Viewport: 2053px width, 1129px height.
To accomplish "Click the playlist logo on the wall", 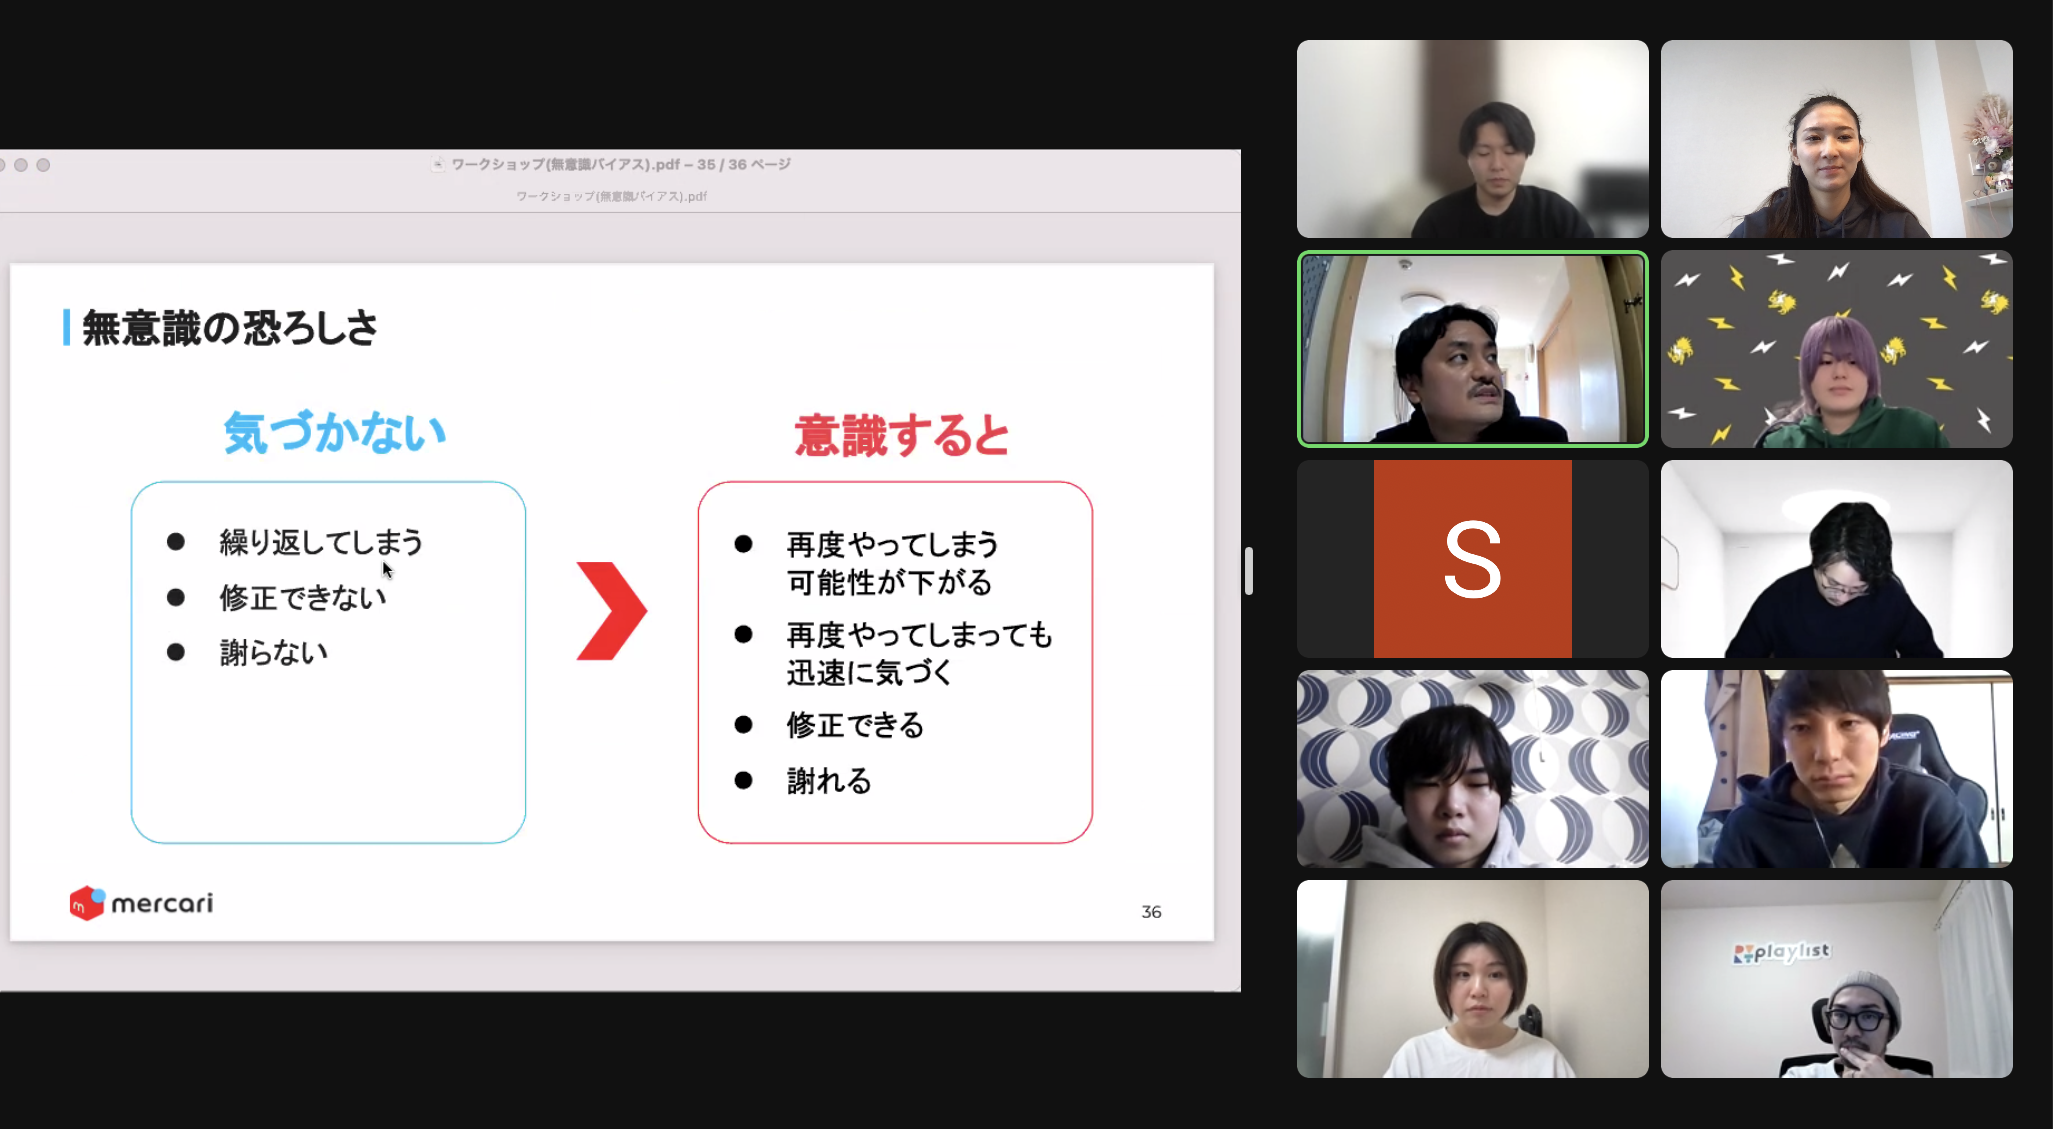I will (x=1781, y=952).
